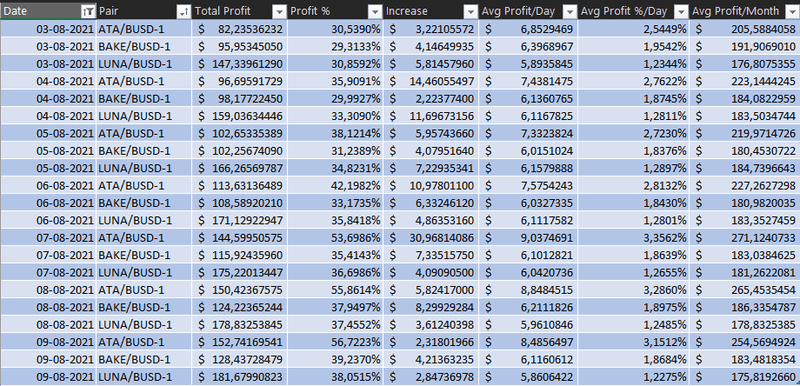This screenshot has height=386, width=800.
Task: Open the Pair column sort dropdown
Action: 184,11
